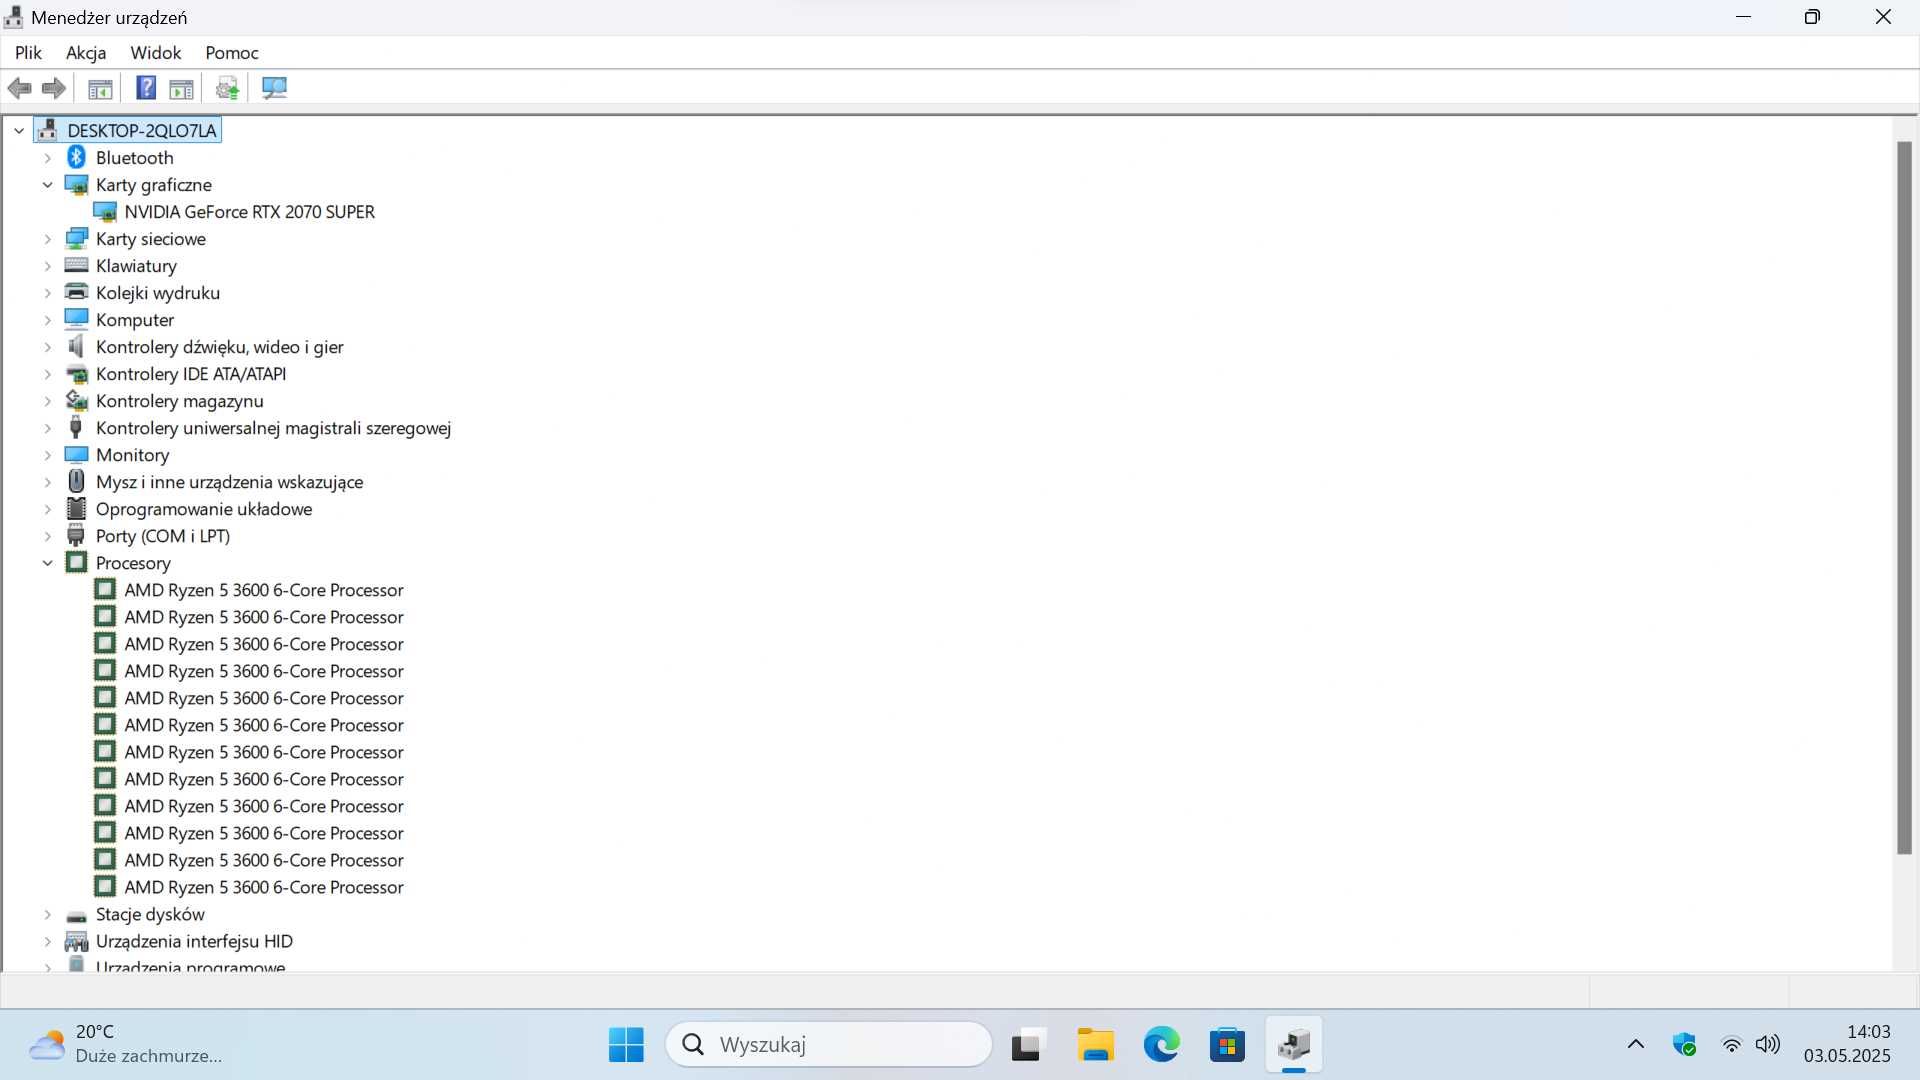Click the Porty (COM i LPT) icon
The image size is (1920, 1080).
point(76,536)
